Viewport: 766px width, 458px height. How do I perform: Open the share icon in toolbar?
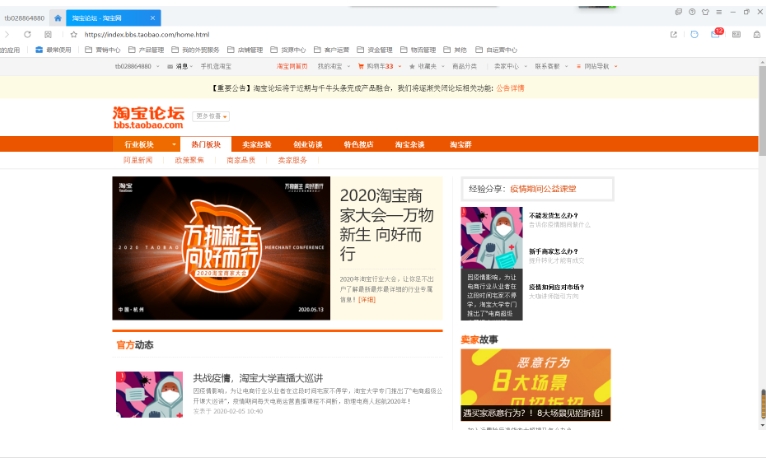point(674,34)
